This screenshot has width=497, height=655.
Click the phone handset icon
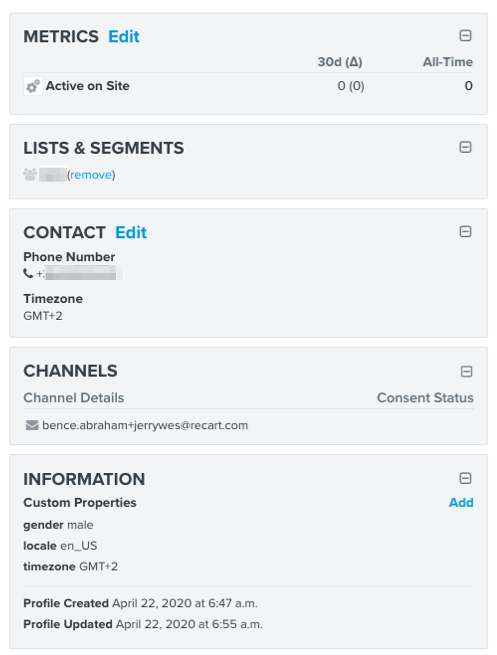click(28, 274)
